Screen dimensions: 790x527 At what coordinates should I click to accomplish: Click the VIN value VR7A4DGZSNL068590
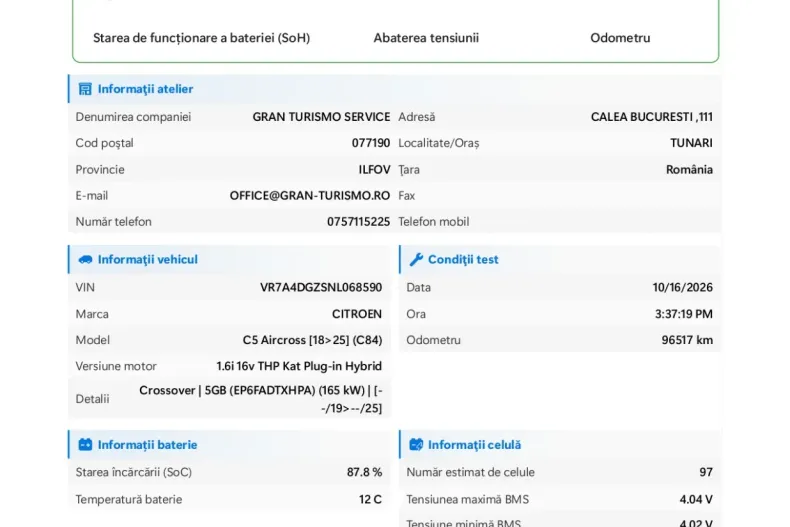[321, 287]
